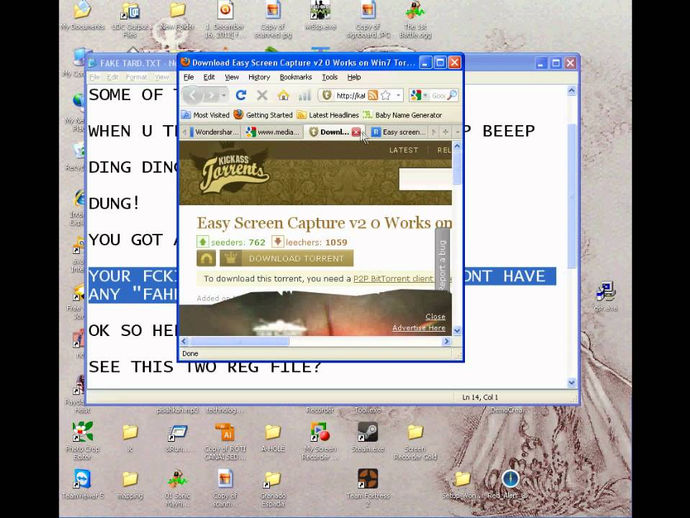Click the LATEST link on the KickAss header
690x518 pixels.
point(404,150)
